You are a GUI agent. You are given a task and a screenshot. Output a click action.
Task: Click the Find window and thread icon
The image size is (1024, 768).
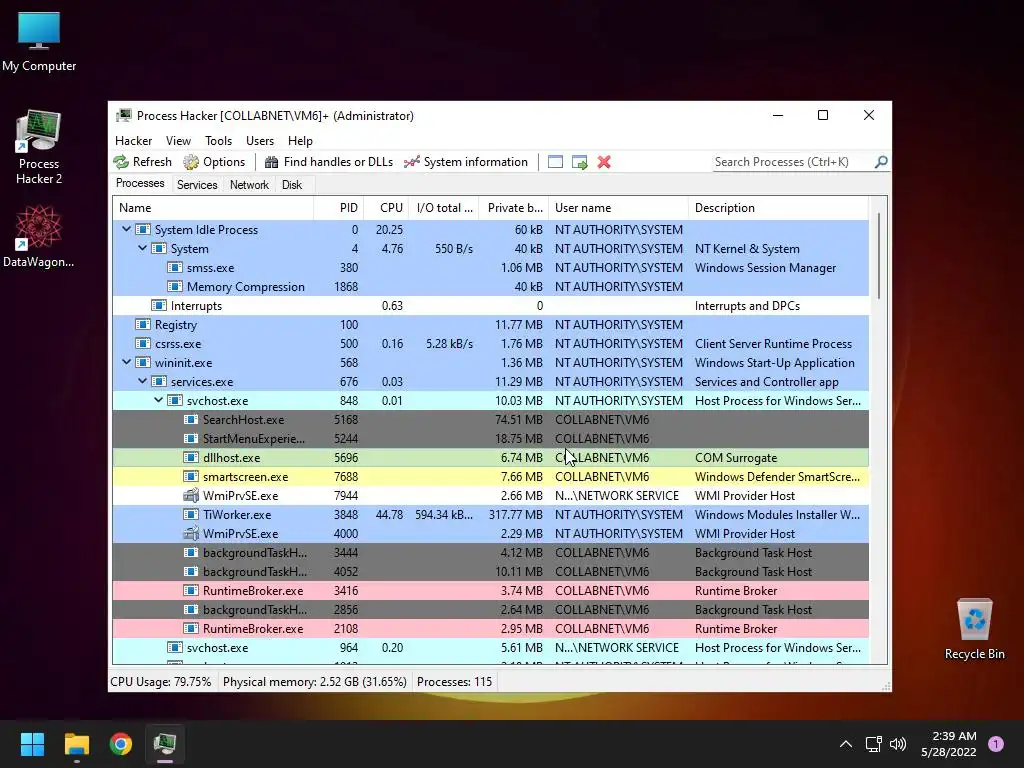[x=579, y=162]
